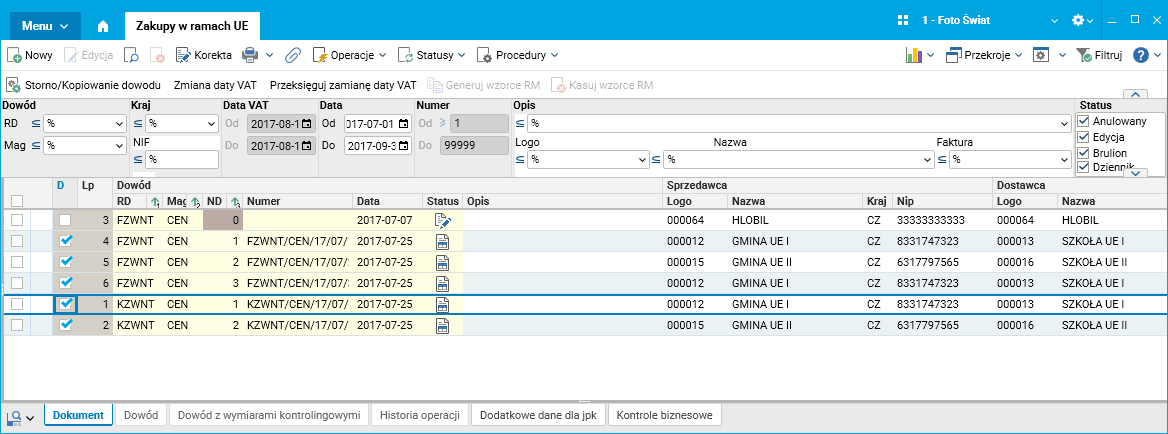Screen dimensions: 1168x434
Task: Click Przeksięguj zamianę daty VAT
Action: 343,85
